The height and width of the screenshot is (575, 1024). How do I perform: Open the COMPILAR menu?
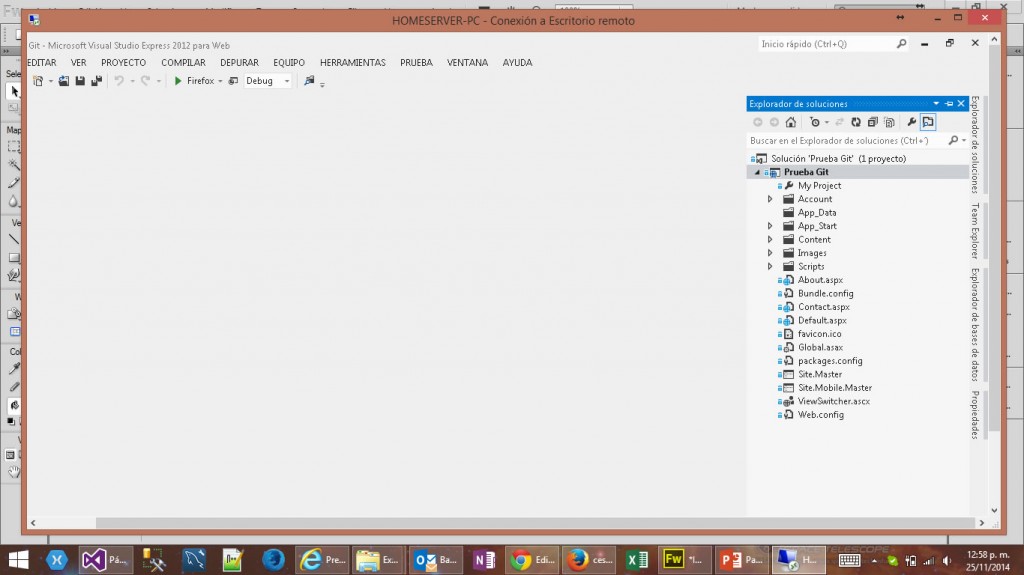point(184,63)
